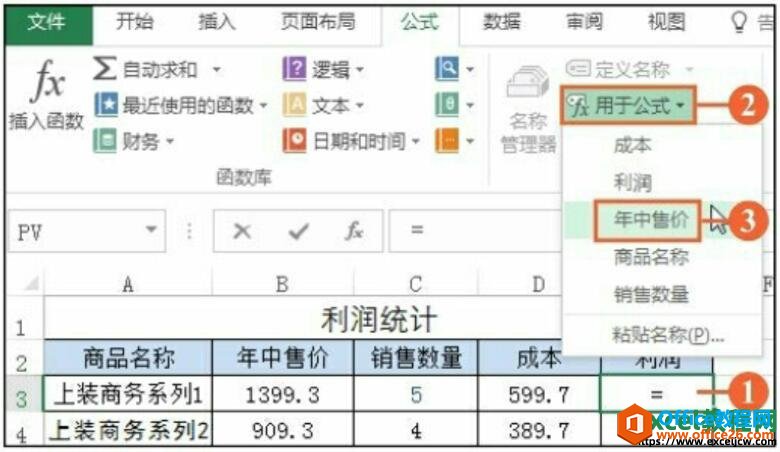Click cell with value 909.3

click(283, 429)
